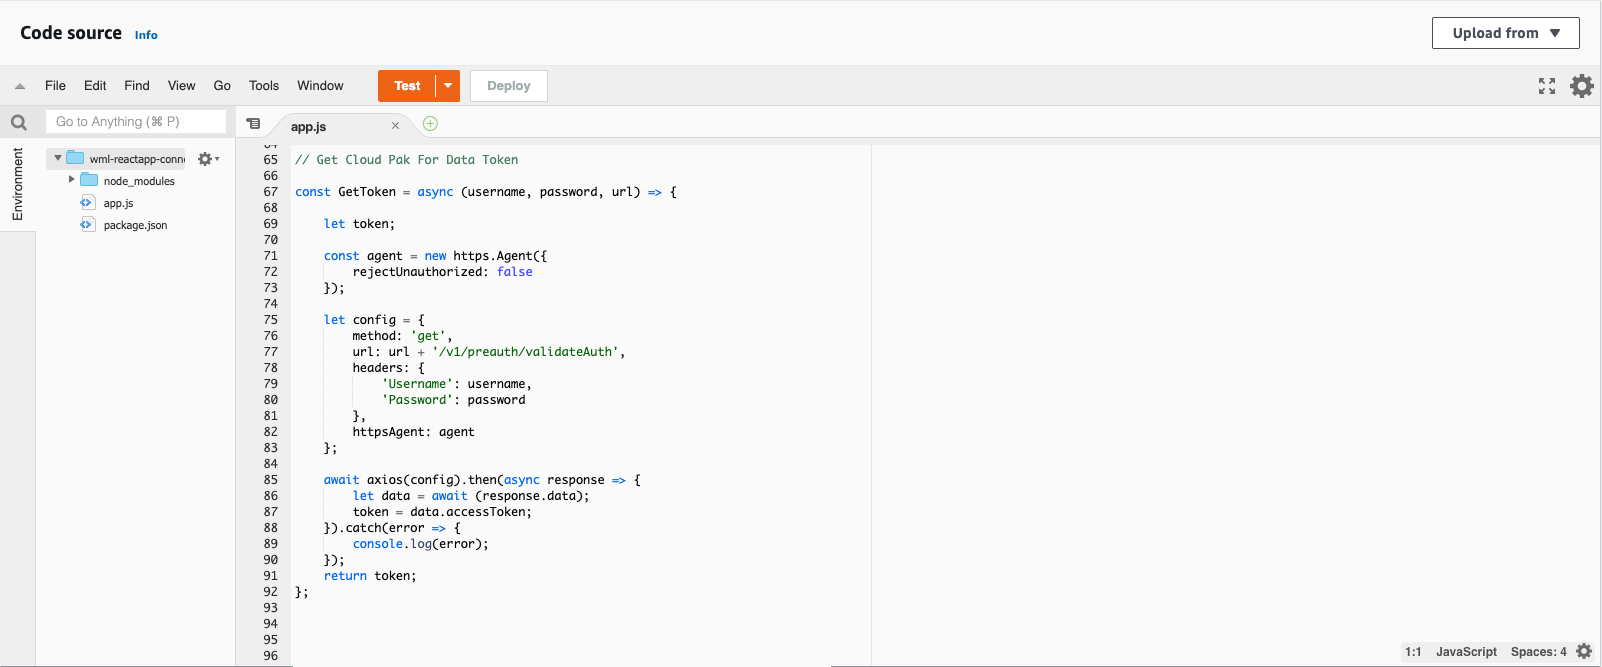The height and width of the screenshot is (667, 1602).
Task: Open the View menu
Action: (182, 86)
